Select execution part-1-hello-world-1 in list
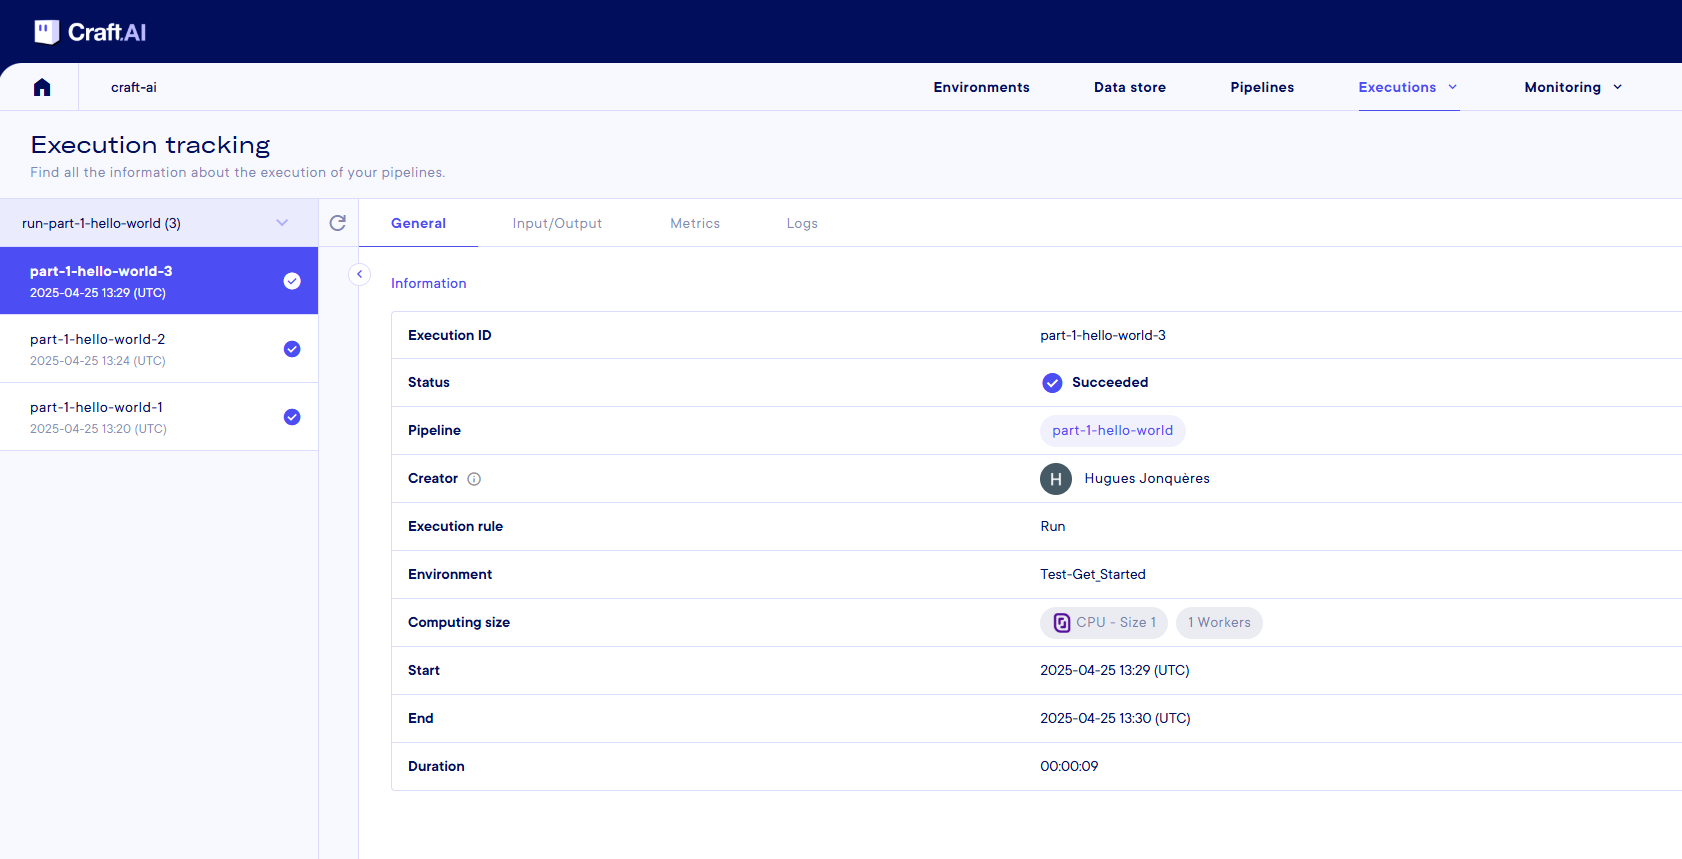 click(x=159, y=417)
